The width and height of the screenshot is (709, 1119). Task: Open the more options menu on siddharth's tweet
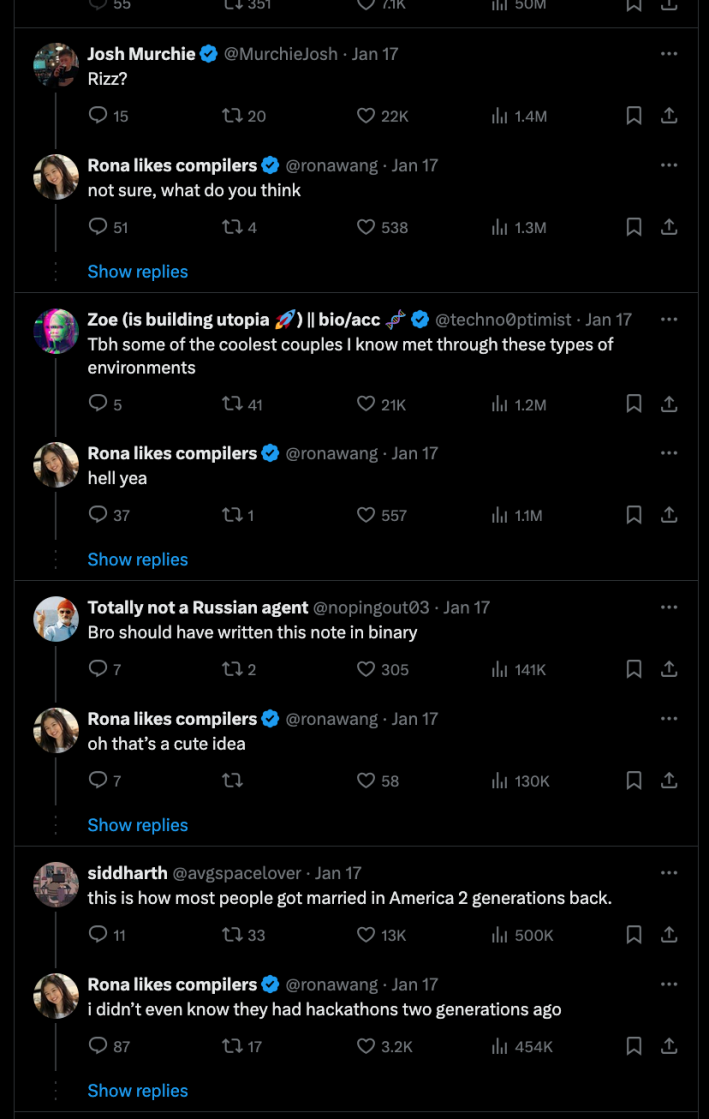[668, 872]
